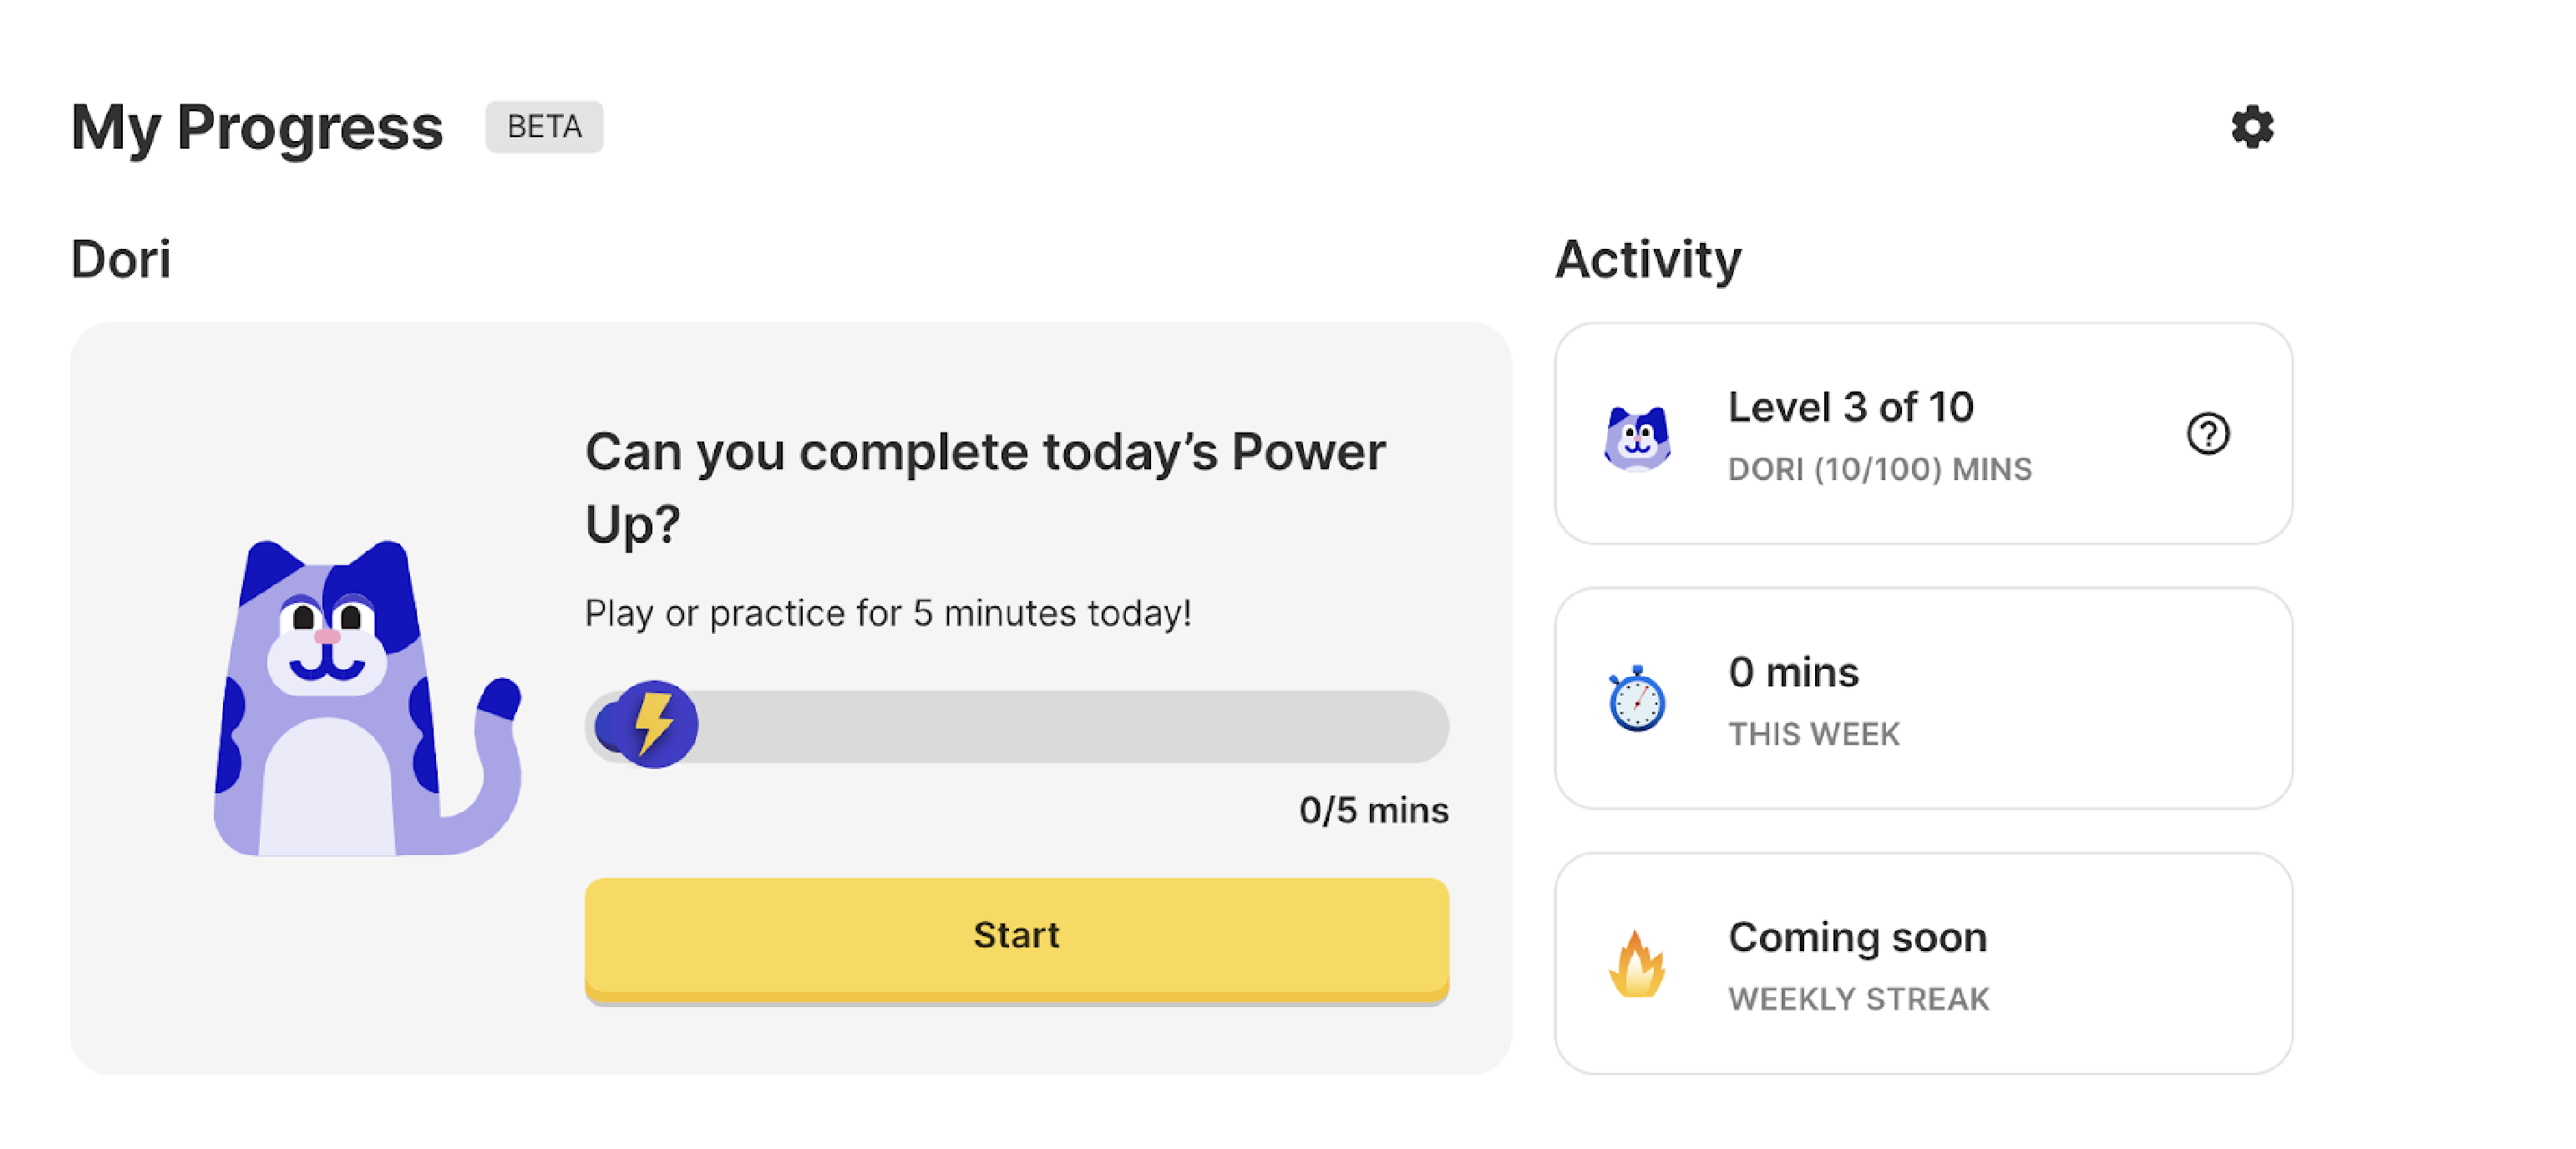Click the Activity section heading
This screenshot has height=1149, width=2576.
(1647, 259)
